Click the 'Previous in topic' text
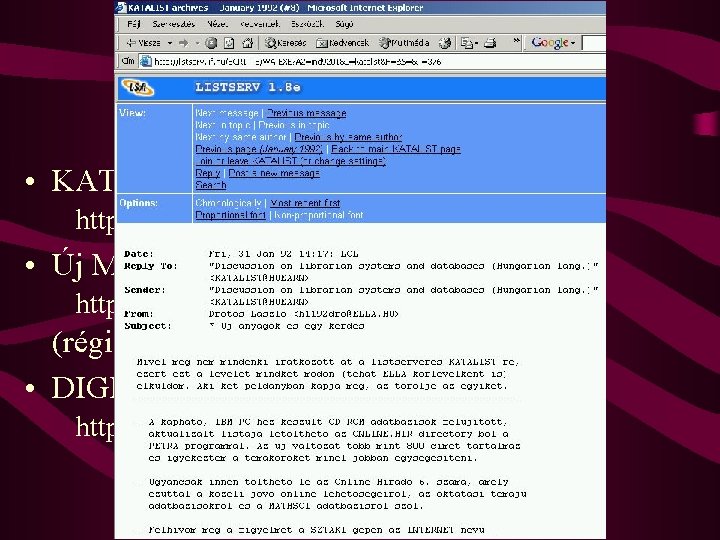The width and height of the screenshot is (720, 540). [294, 125]
